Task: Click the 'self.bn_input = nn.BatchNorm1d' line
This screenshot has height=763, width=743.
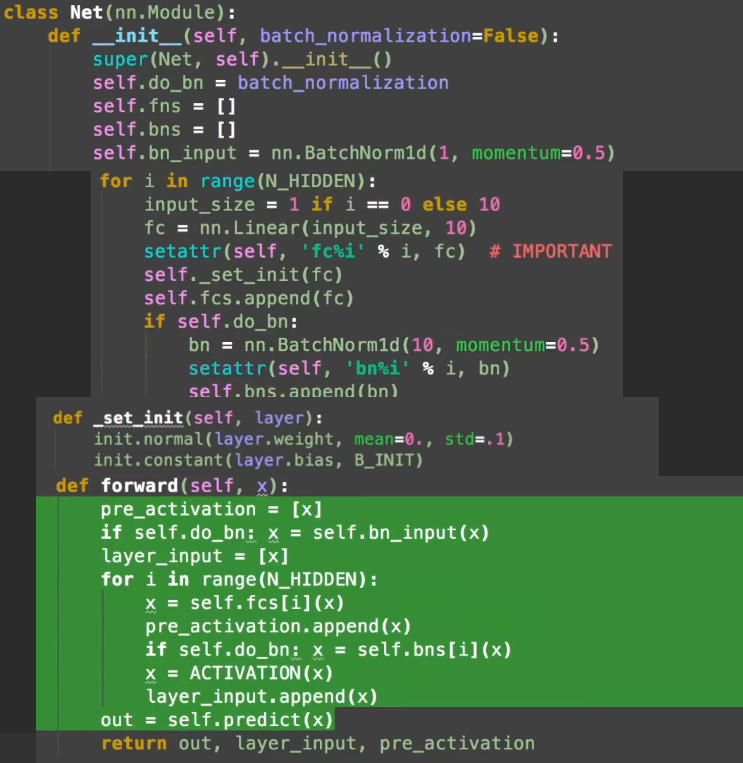Action: click(x=354, y=153)
